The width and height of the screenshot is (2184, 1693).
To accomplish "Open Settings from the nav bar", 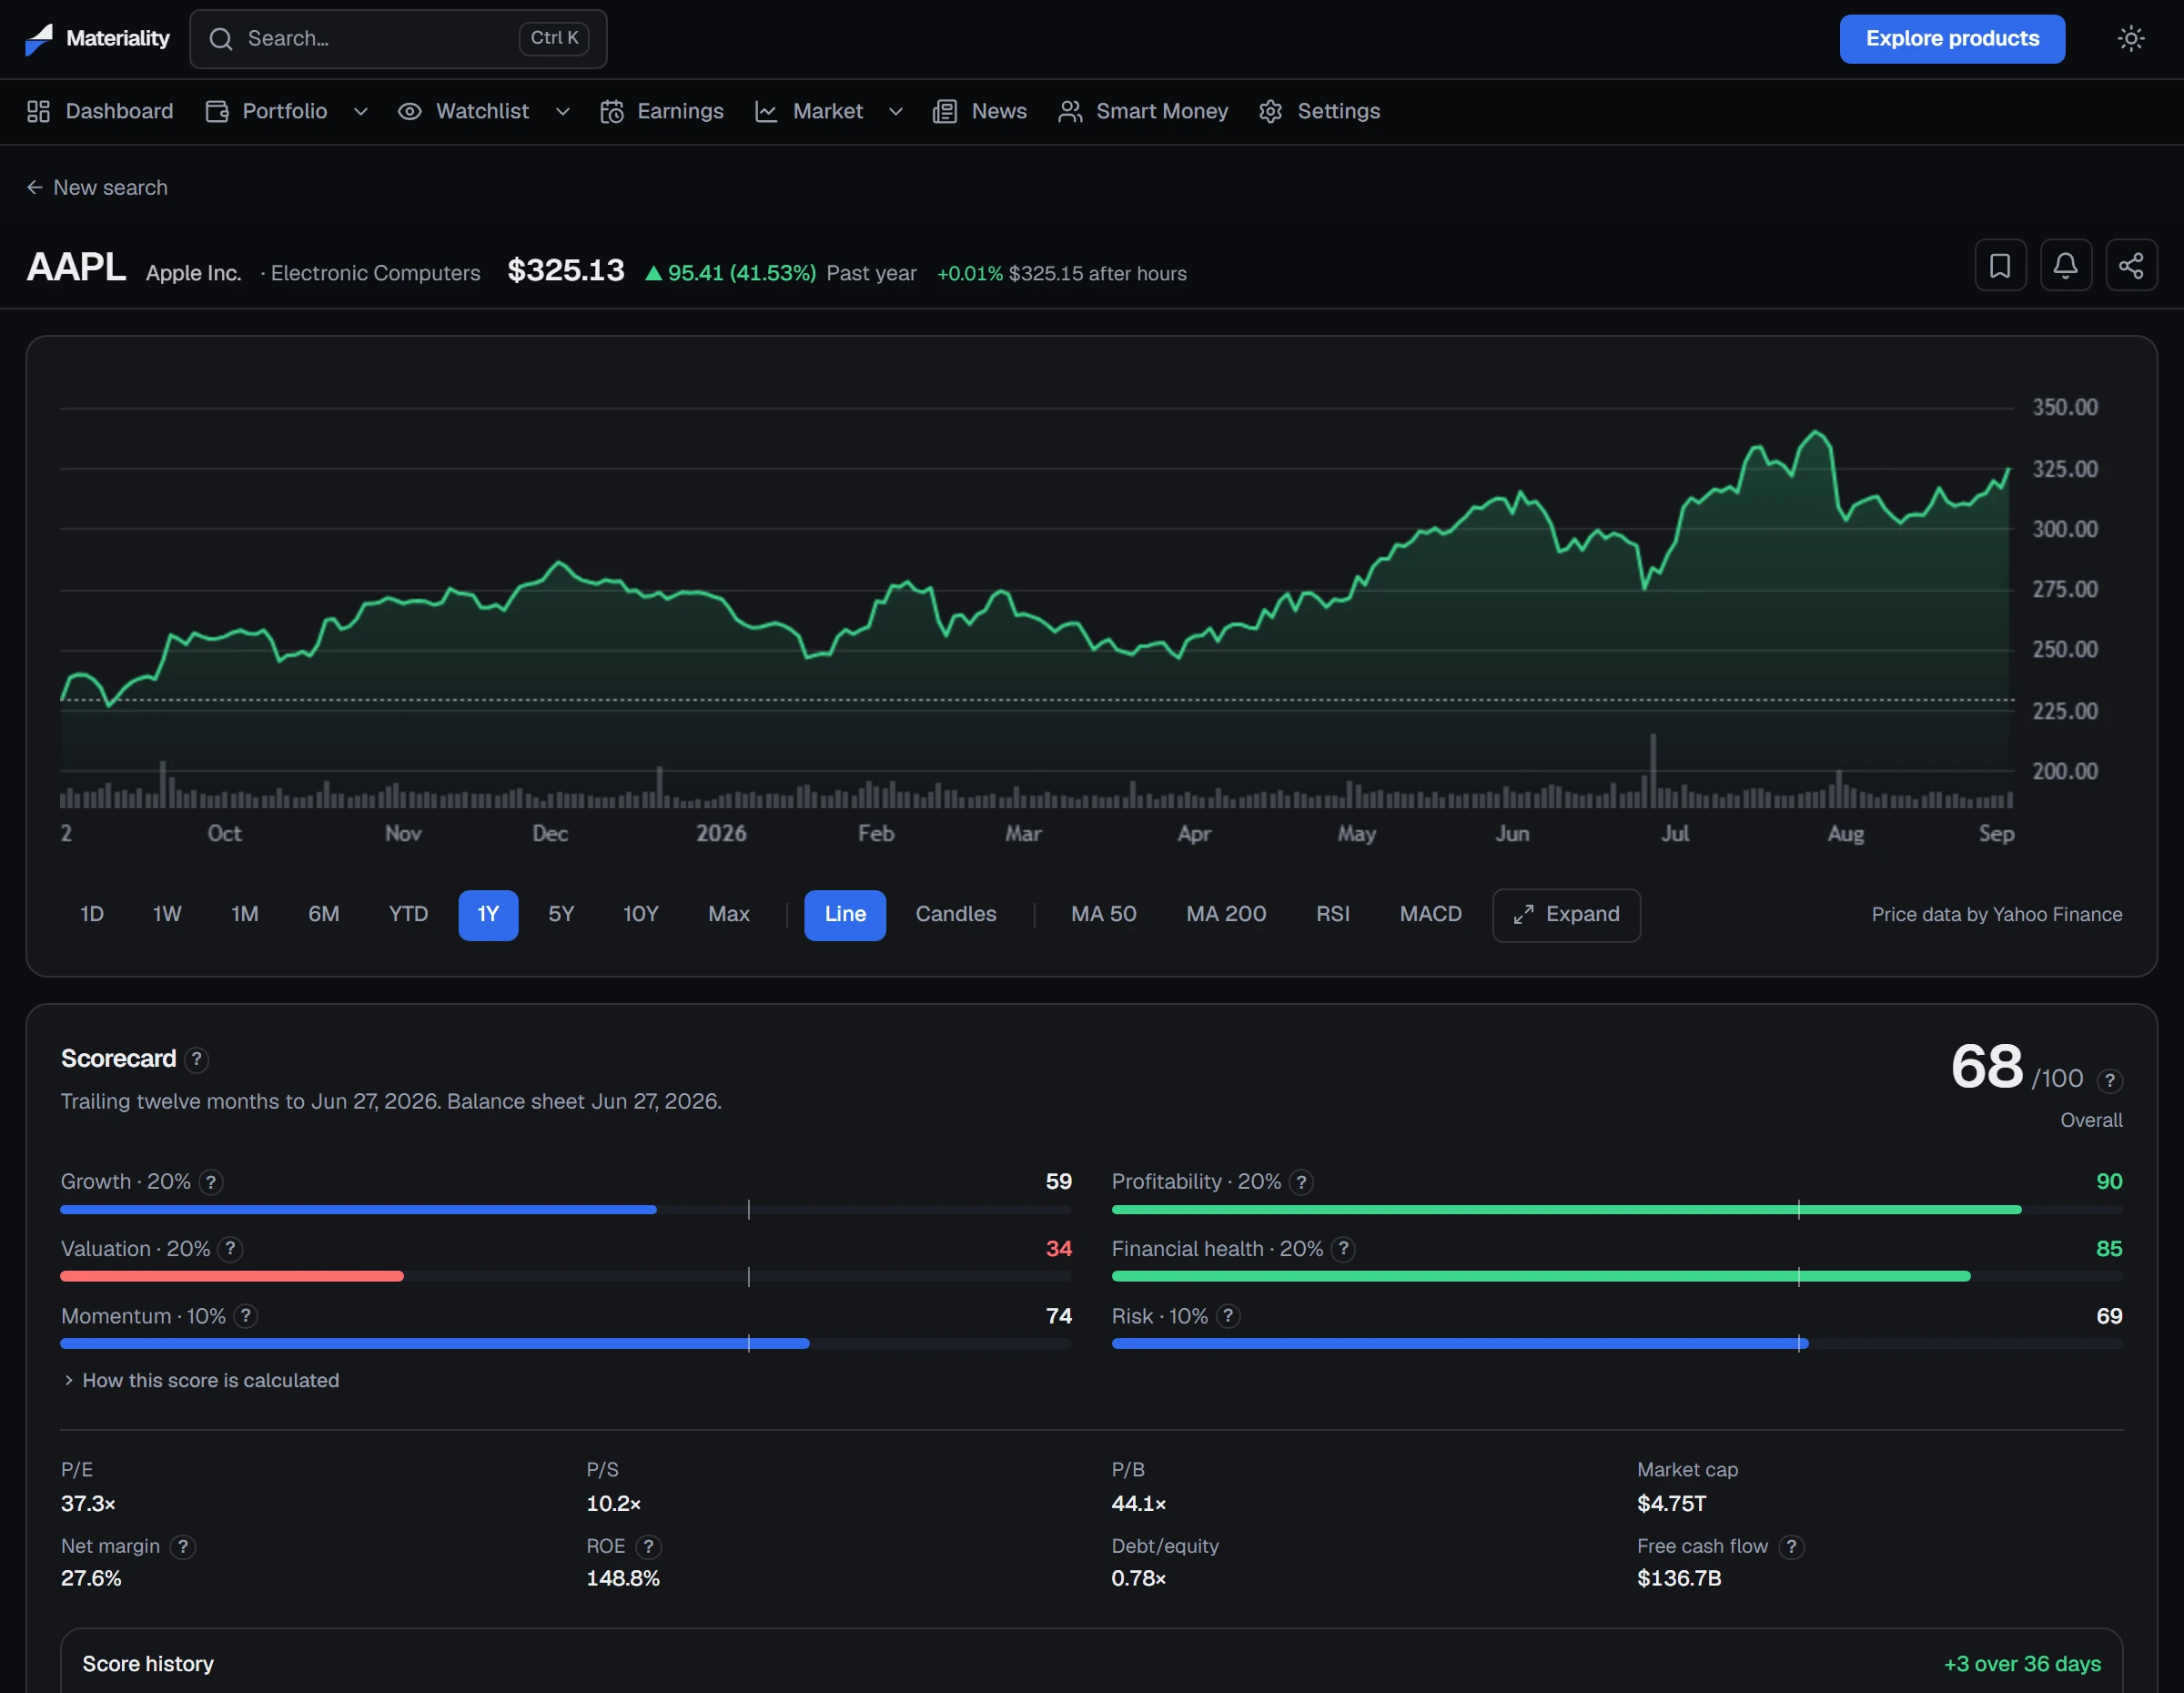I will 1319,111.
